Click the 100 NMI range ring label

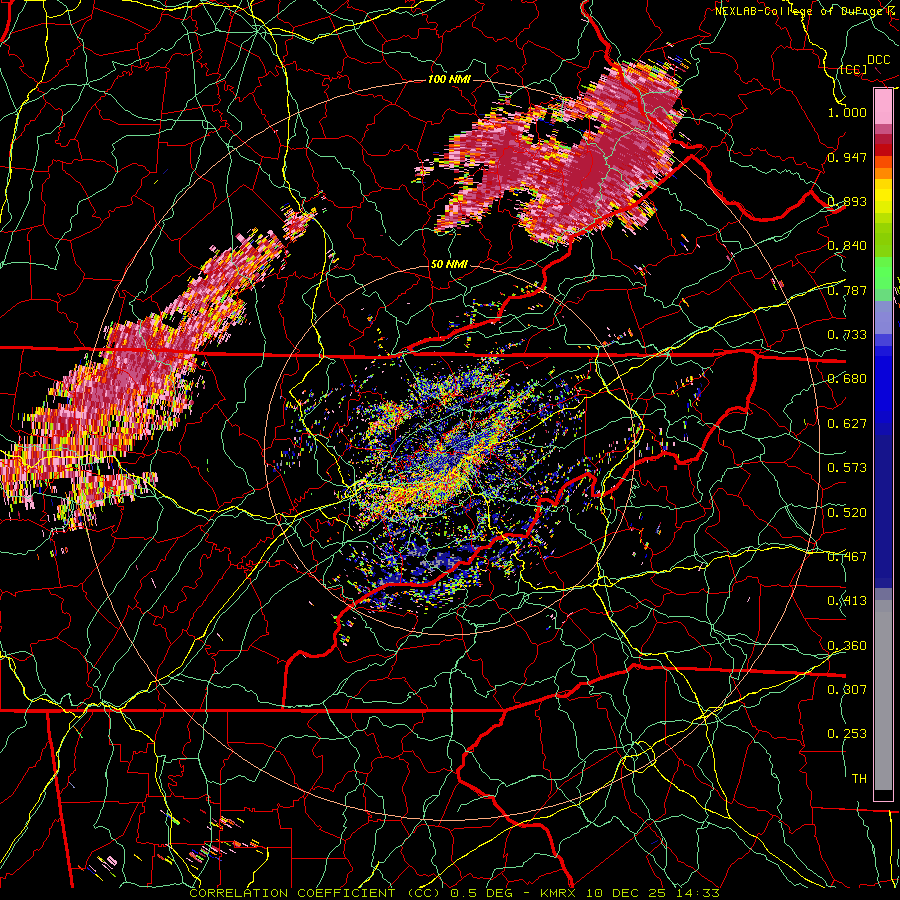[x=449, y=79]
